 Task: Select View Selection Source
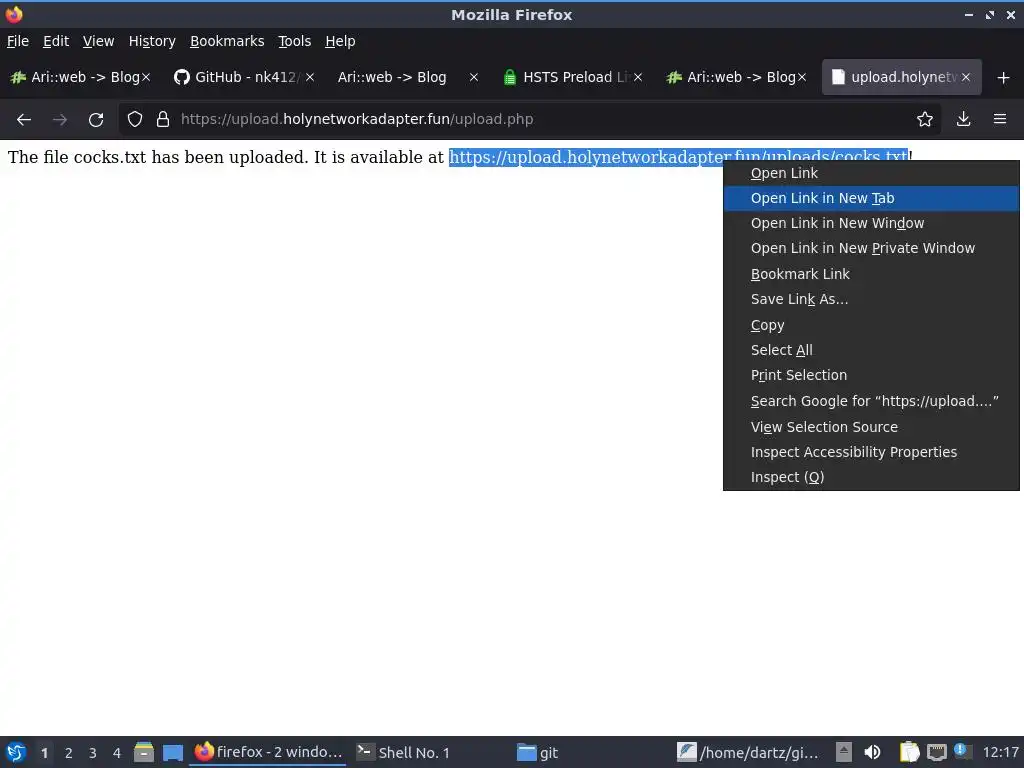pos(871,426)
